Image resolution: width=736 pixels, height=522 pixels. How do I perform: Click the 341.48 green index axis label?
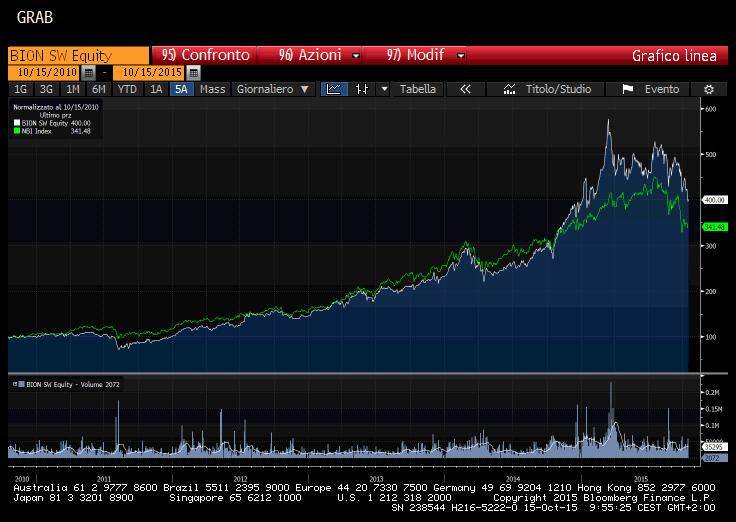tap(714, 227)
